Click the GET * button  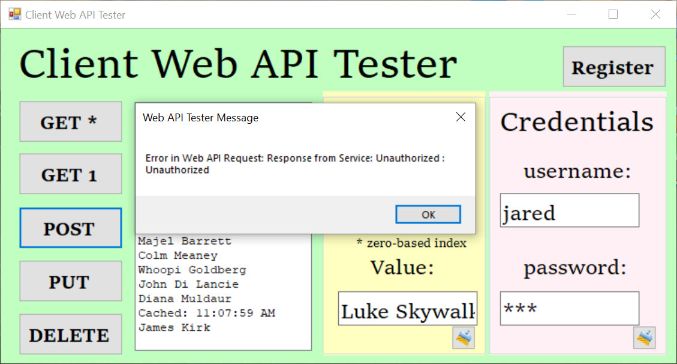click(x=70, y=121)
